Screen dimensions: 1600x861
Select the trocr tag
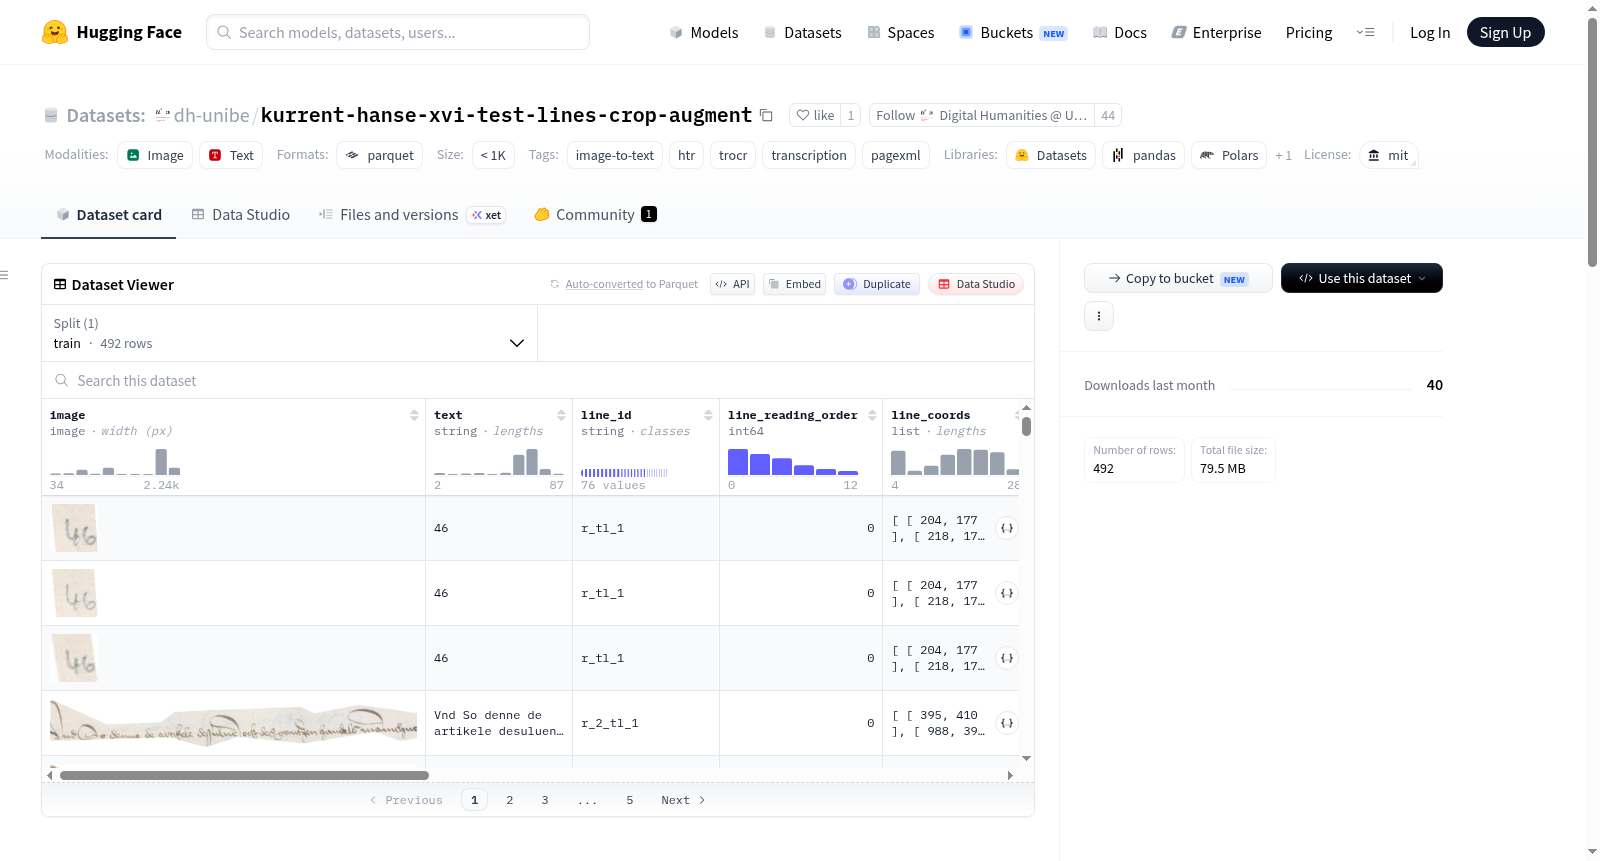point(733,155)
